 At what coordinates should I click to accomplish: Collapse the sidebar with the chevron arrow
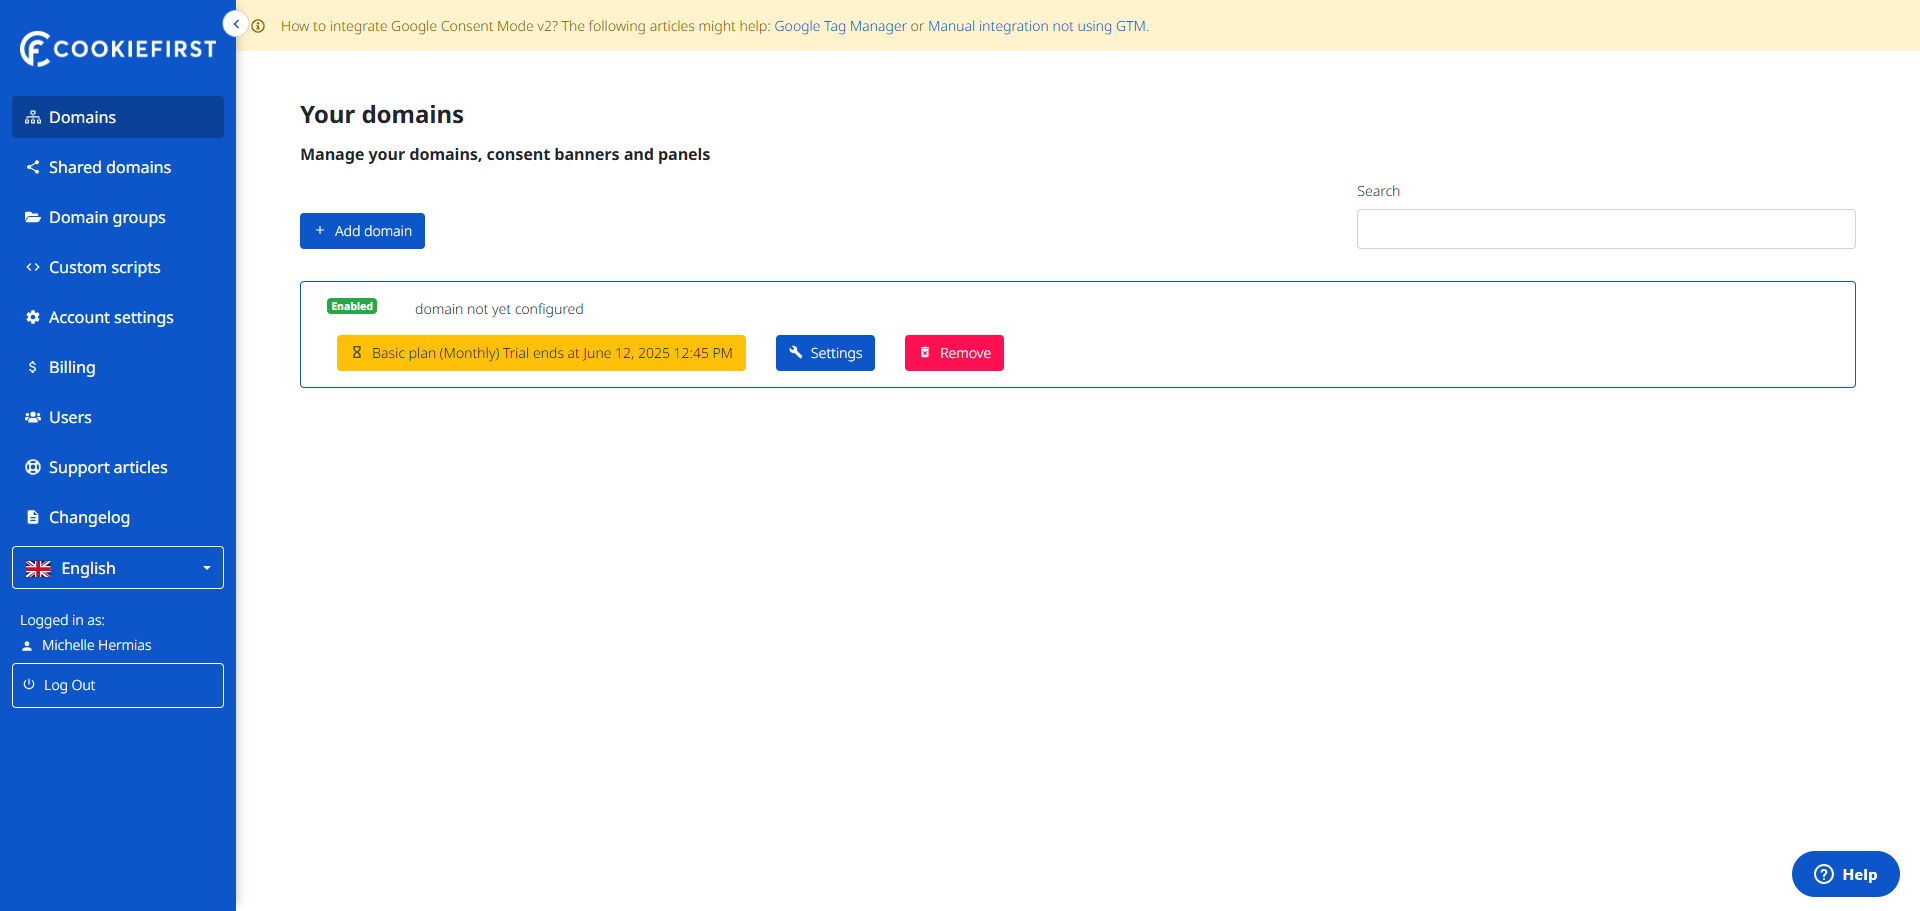236,24
